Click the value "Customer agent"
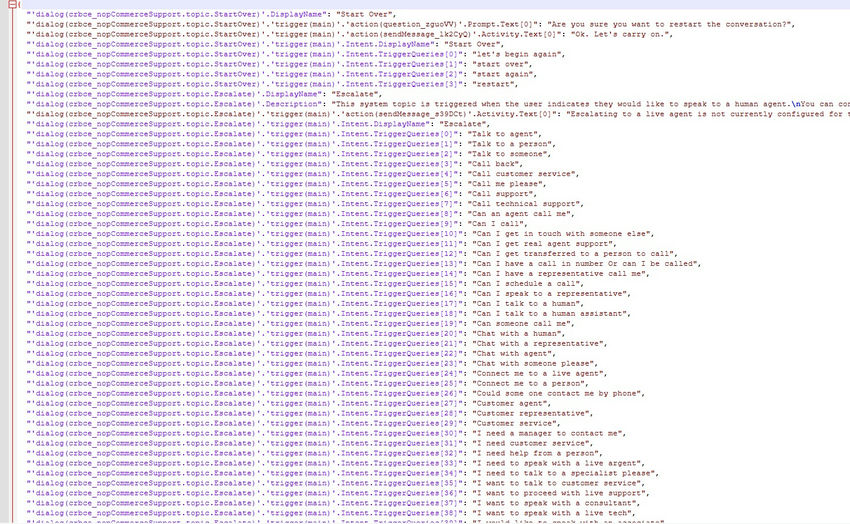 (x=511, y=403)
